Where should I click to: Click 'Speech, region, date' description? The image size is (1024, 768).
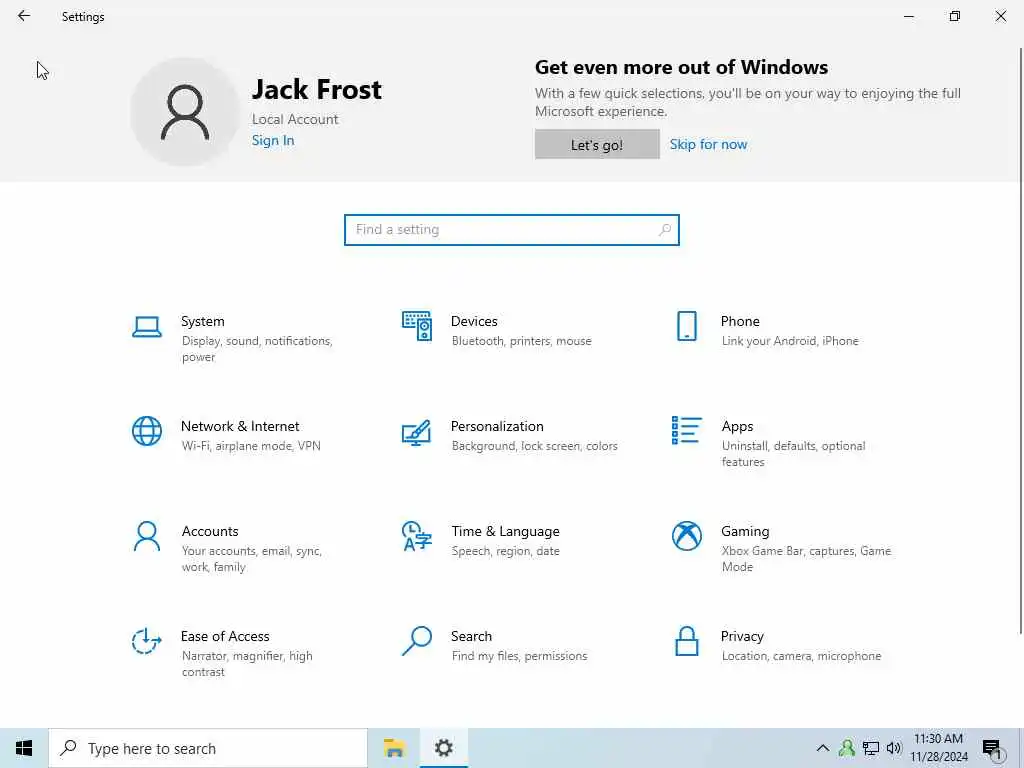tap(505, 551)
